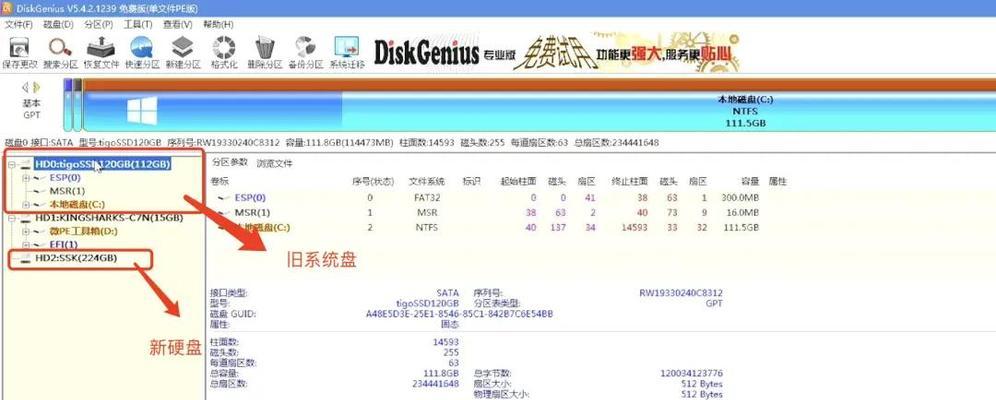The width and height of the screenshot is (996, 400).
Task: Open the 查看(V) menu
Action: 178,24
